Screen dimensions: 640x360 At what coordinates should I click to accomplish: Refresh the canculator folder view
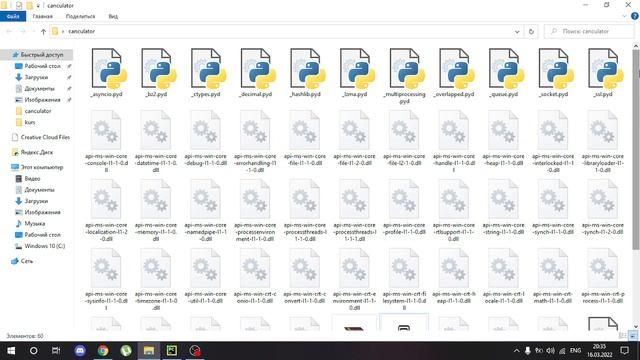point(531,31)
